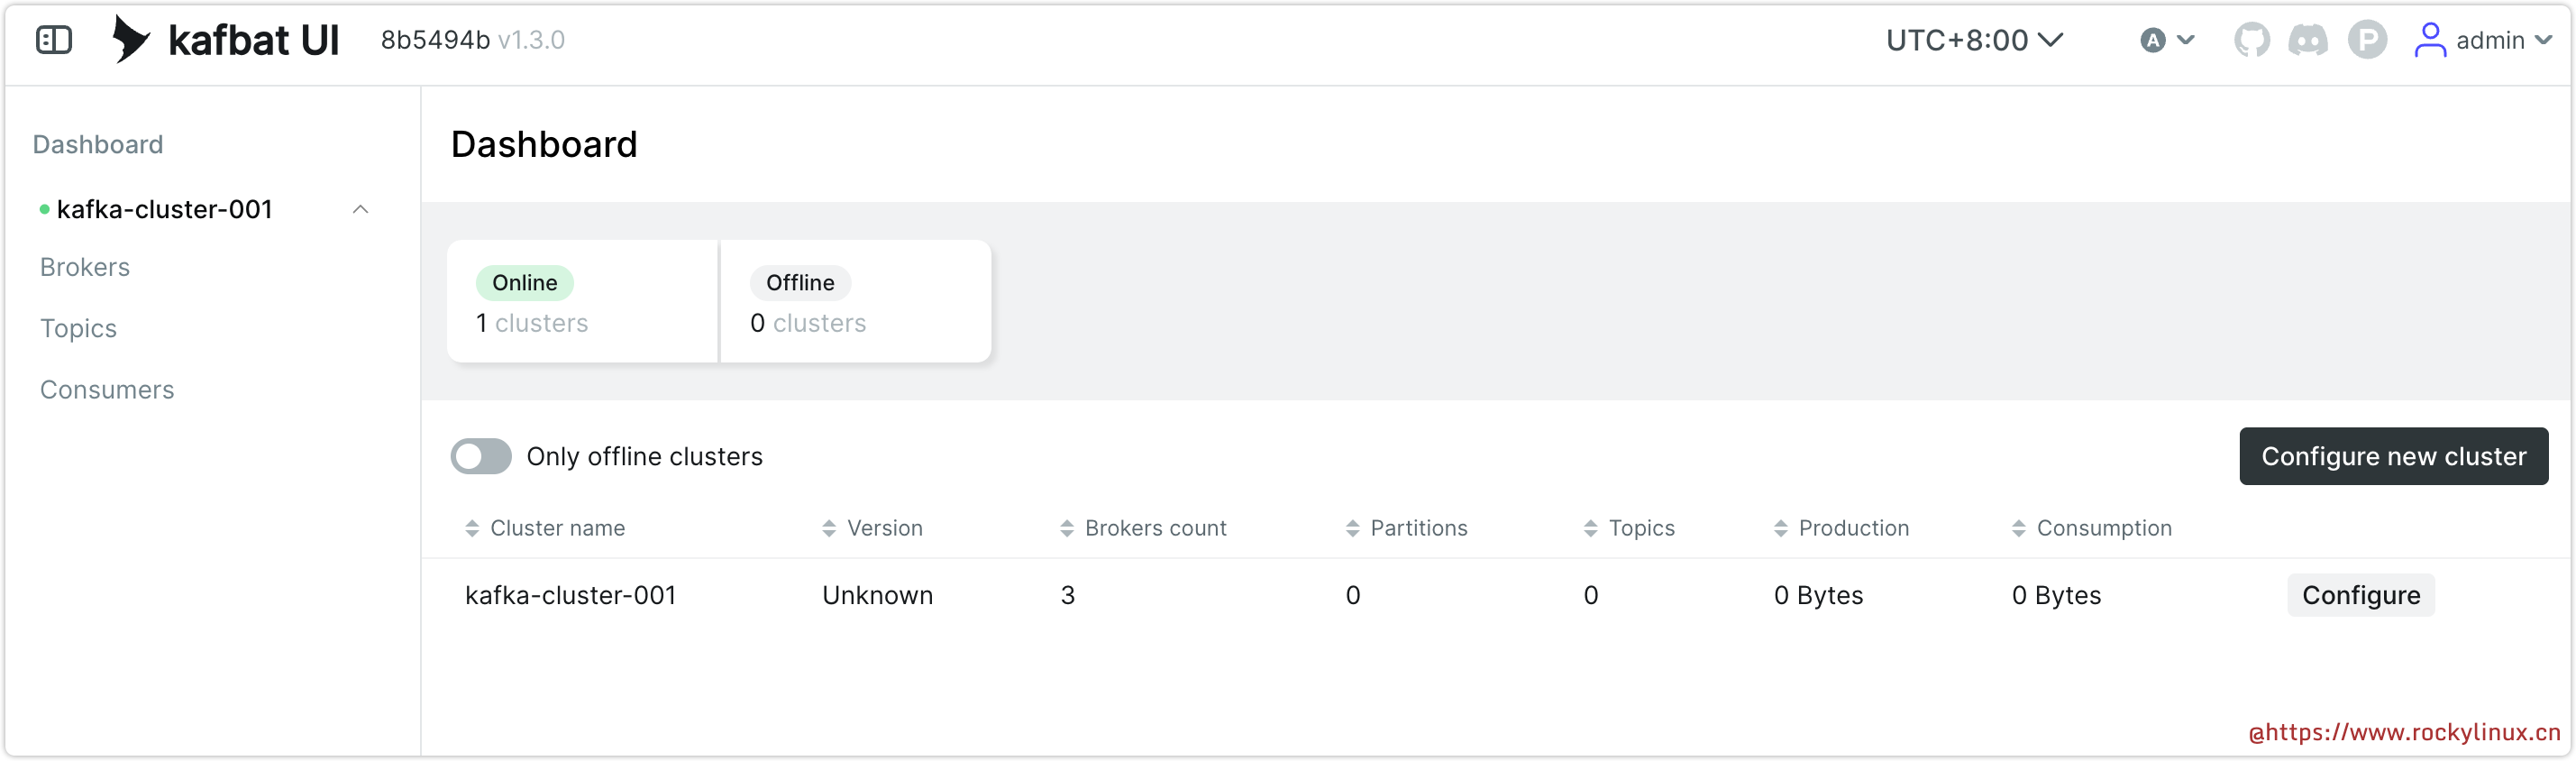The image size is (2576, 761).
Task: Open the GitHub repository icon
Action: 2251,40
